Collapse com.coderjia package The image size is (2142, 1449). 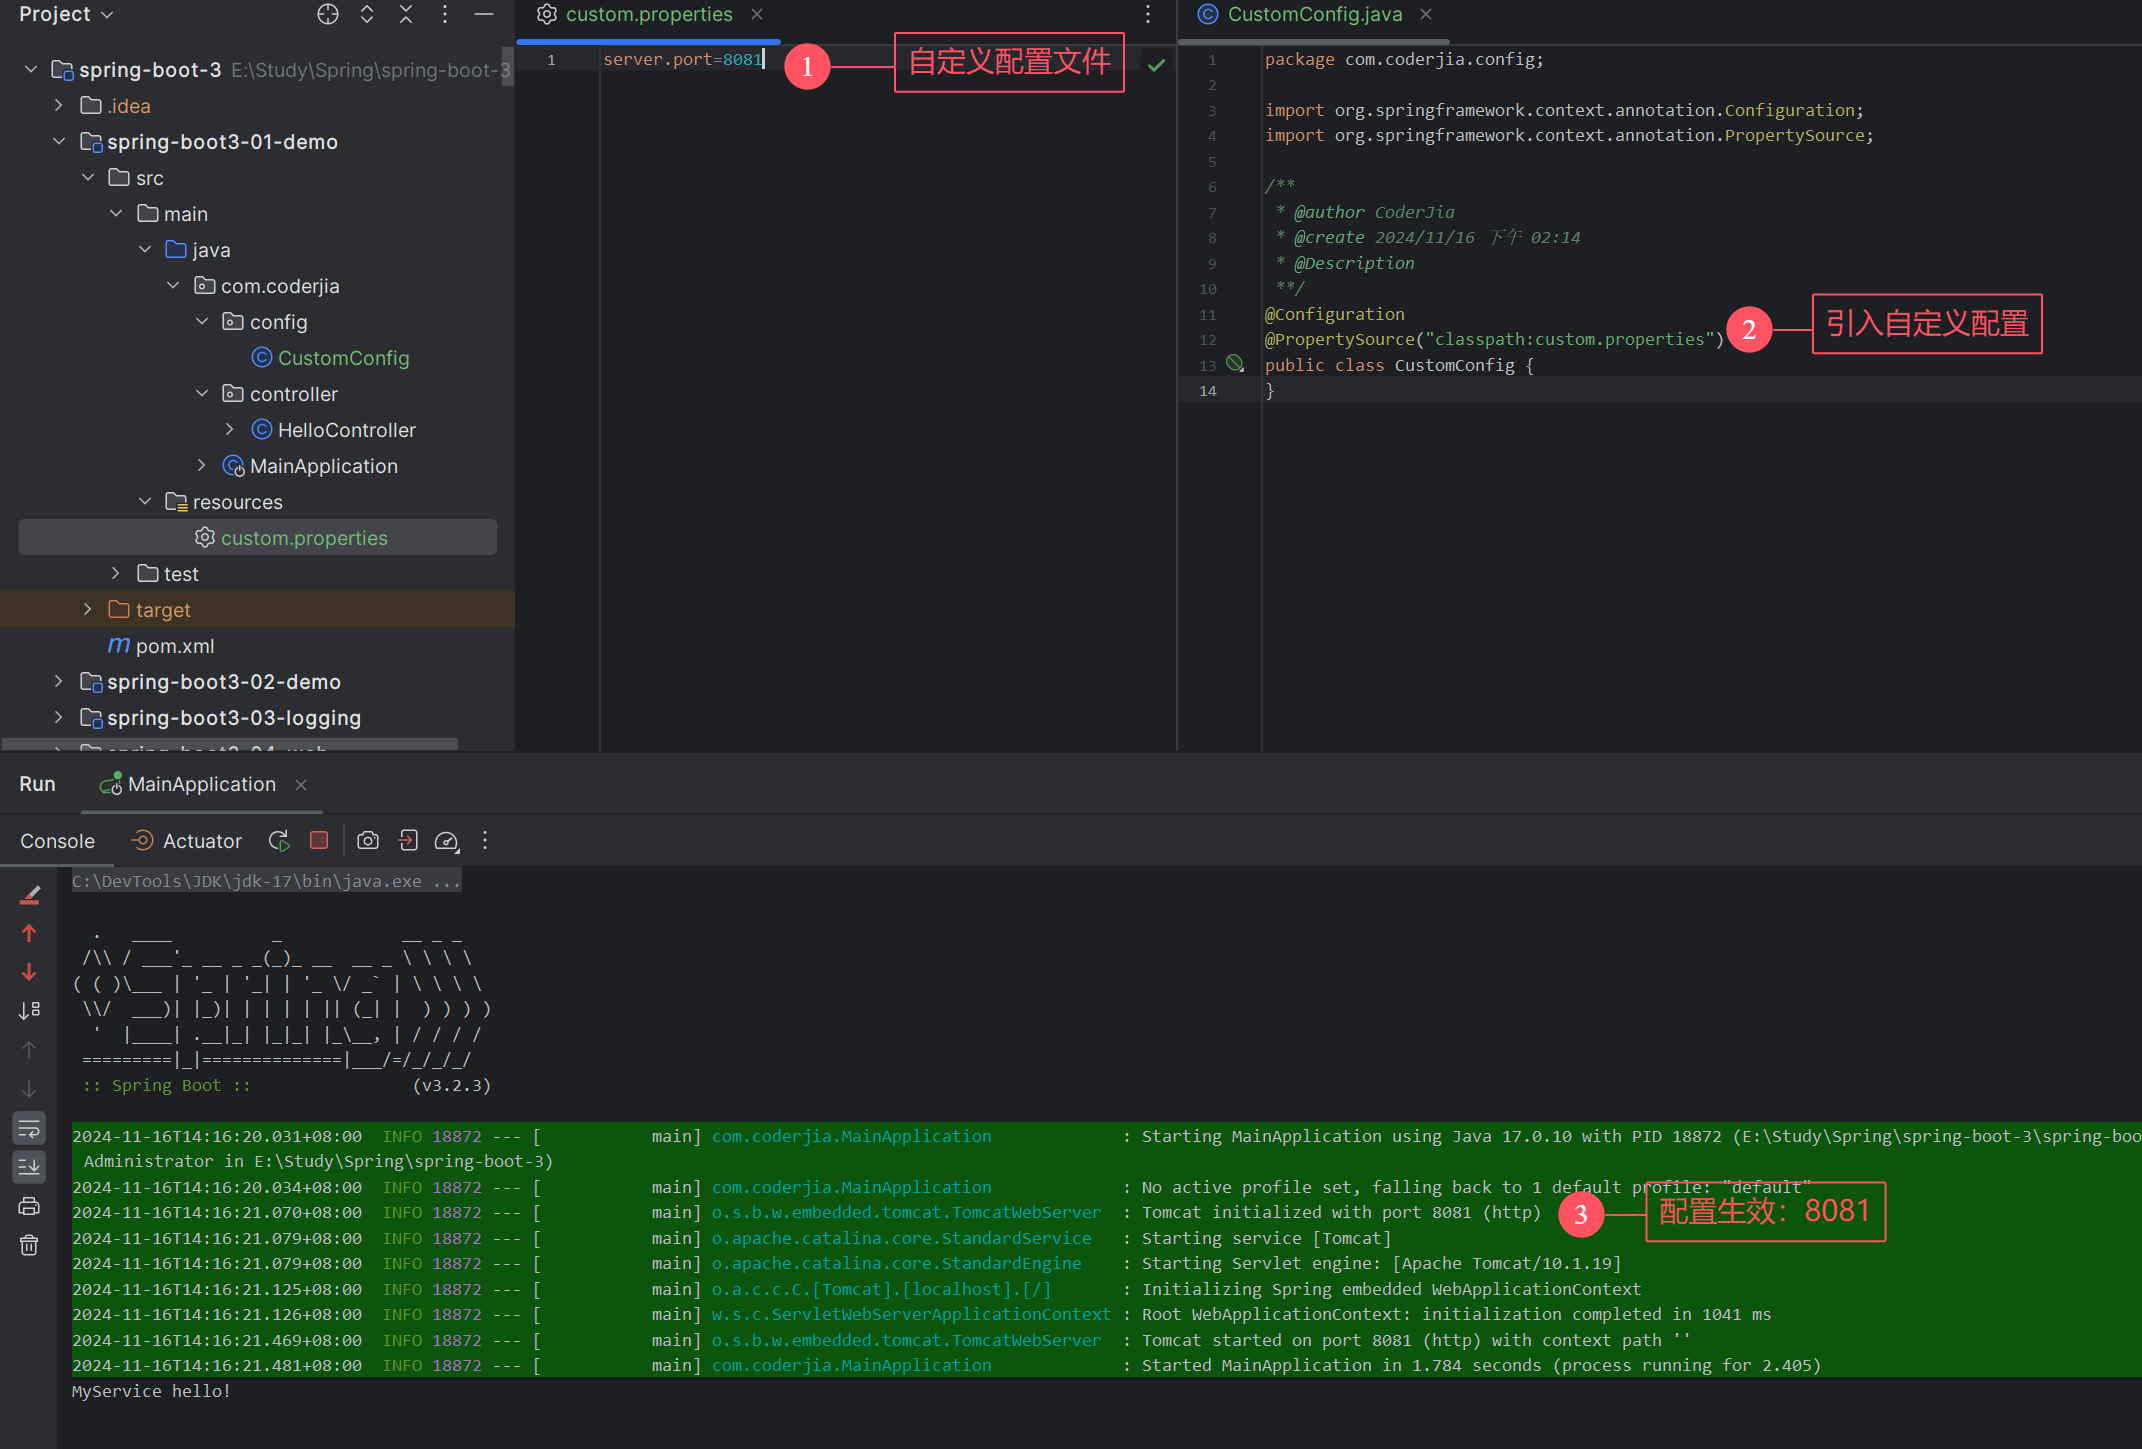173,285
